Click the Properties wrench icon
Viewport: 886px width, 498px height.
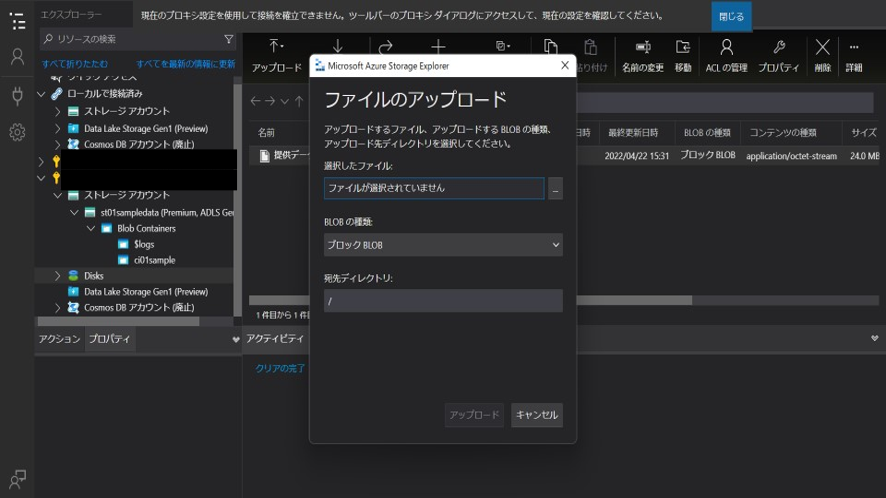(778, 55)
